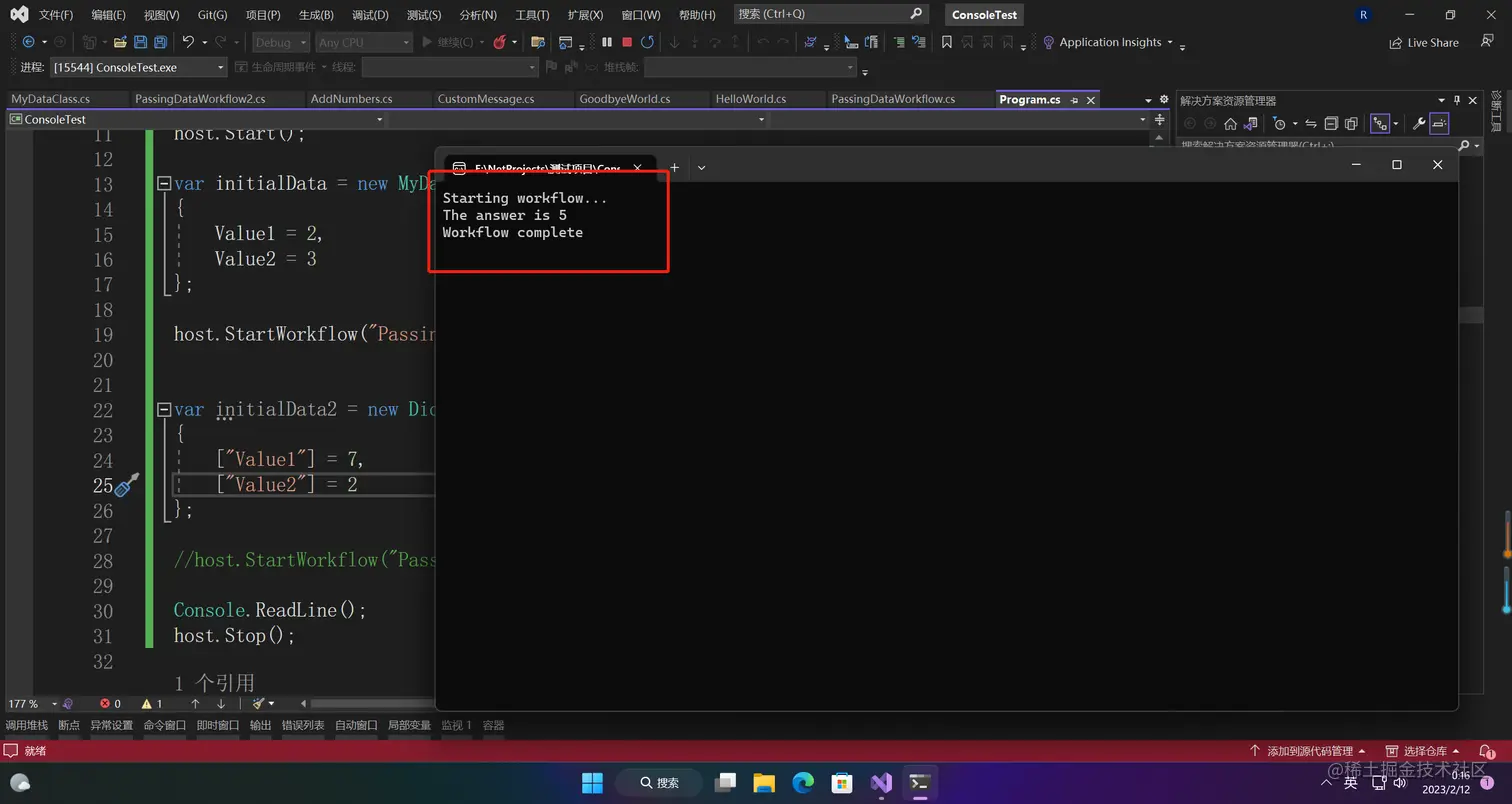Open the 文件(F) menu
This screenshot has width=1512, height=804.
click(56, 15)
